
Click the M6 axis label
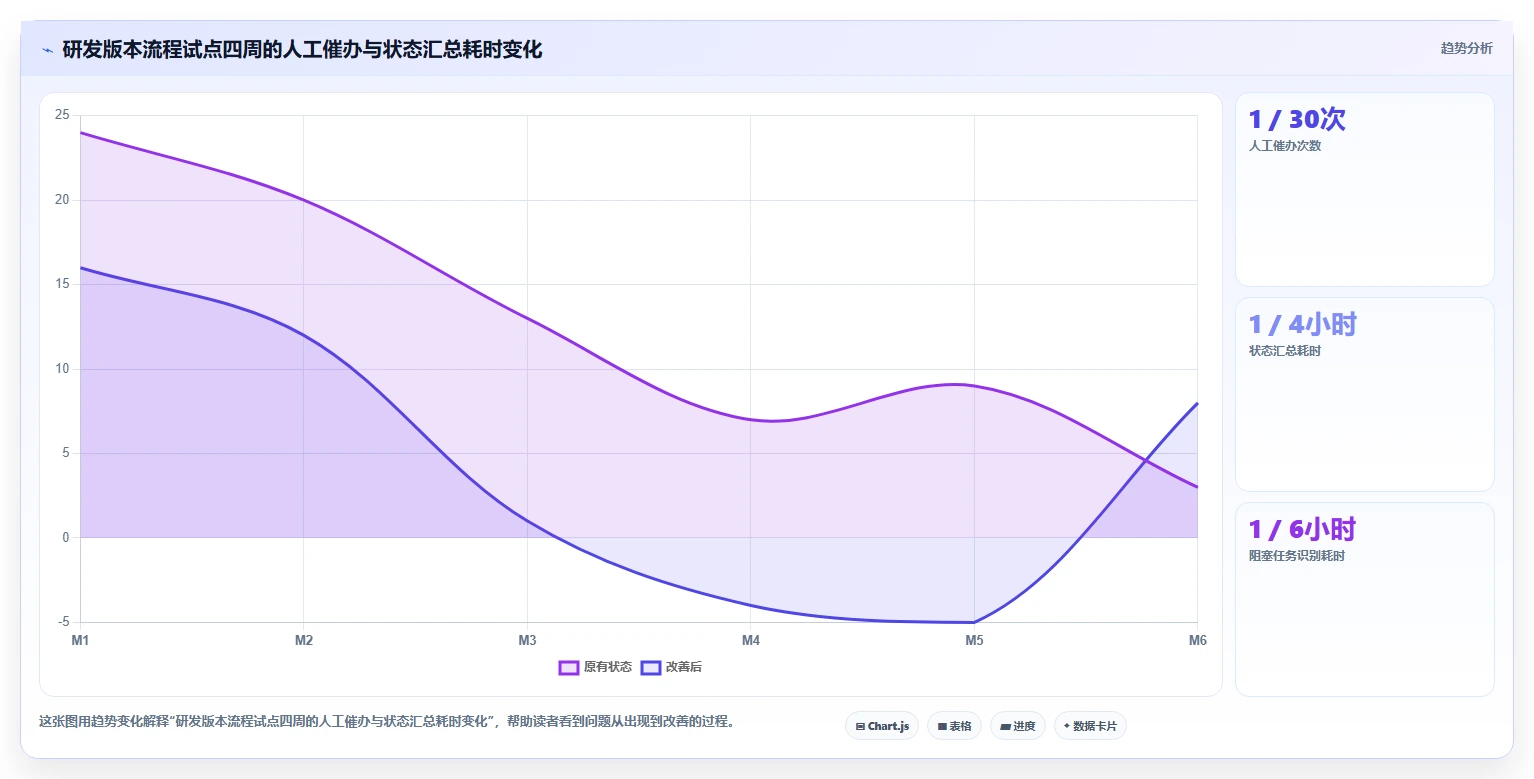[1197, 640]
